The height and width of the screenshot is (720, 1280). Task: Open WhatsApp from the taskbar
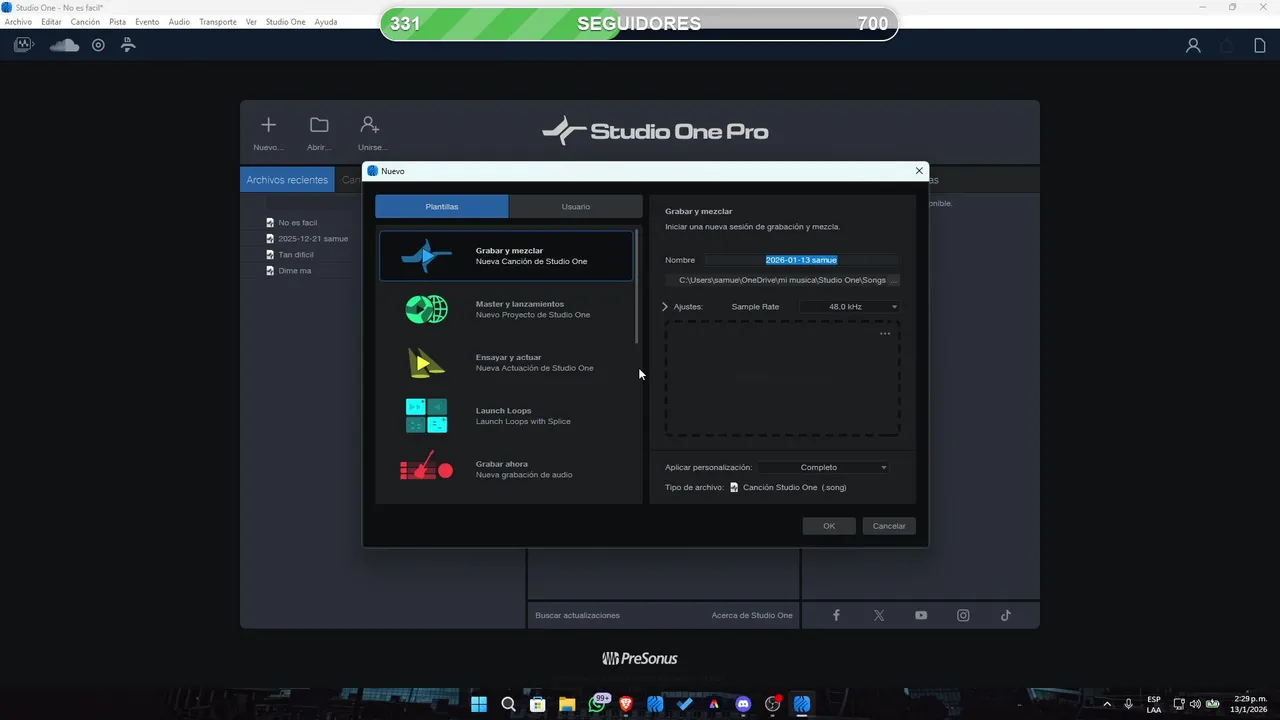click(597, 704)
